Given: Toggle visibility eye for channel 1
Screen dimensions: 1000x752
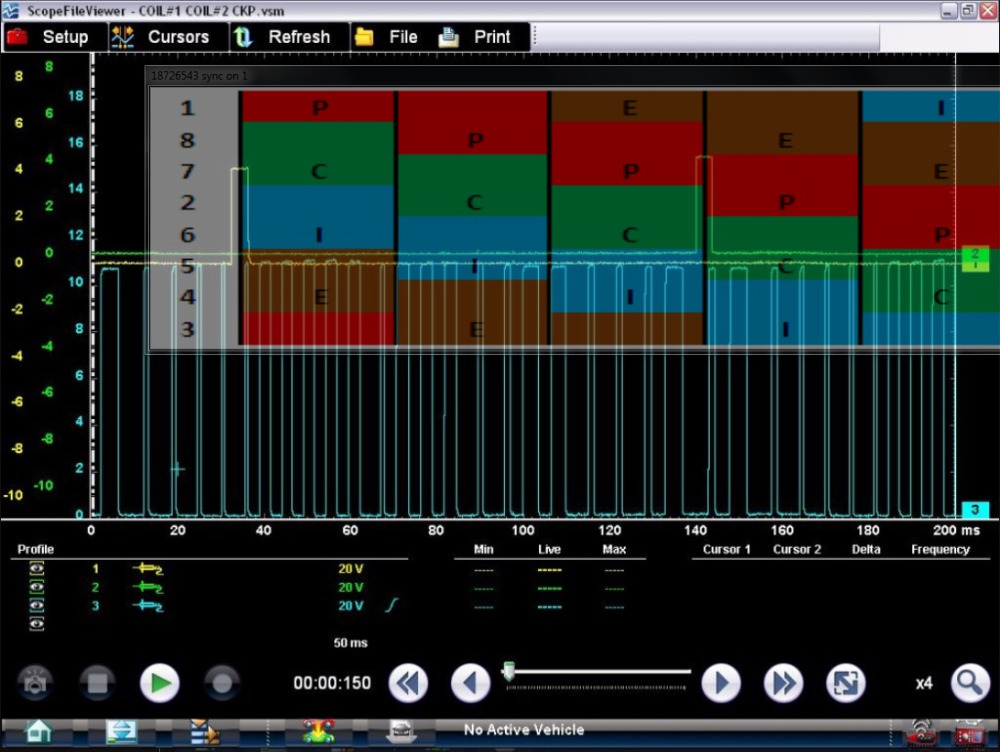Looking at the screenshot, I should (x=37, y=568).
